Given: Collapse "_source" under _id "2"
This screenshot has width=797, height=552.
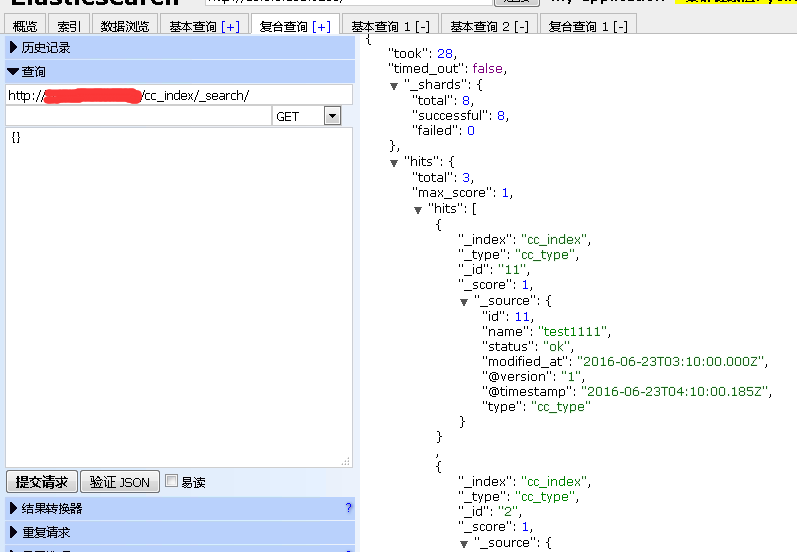Looking at the screenshot, I should click(x=464, y=544).
